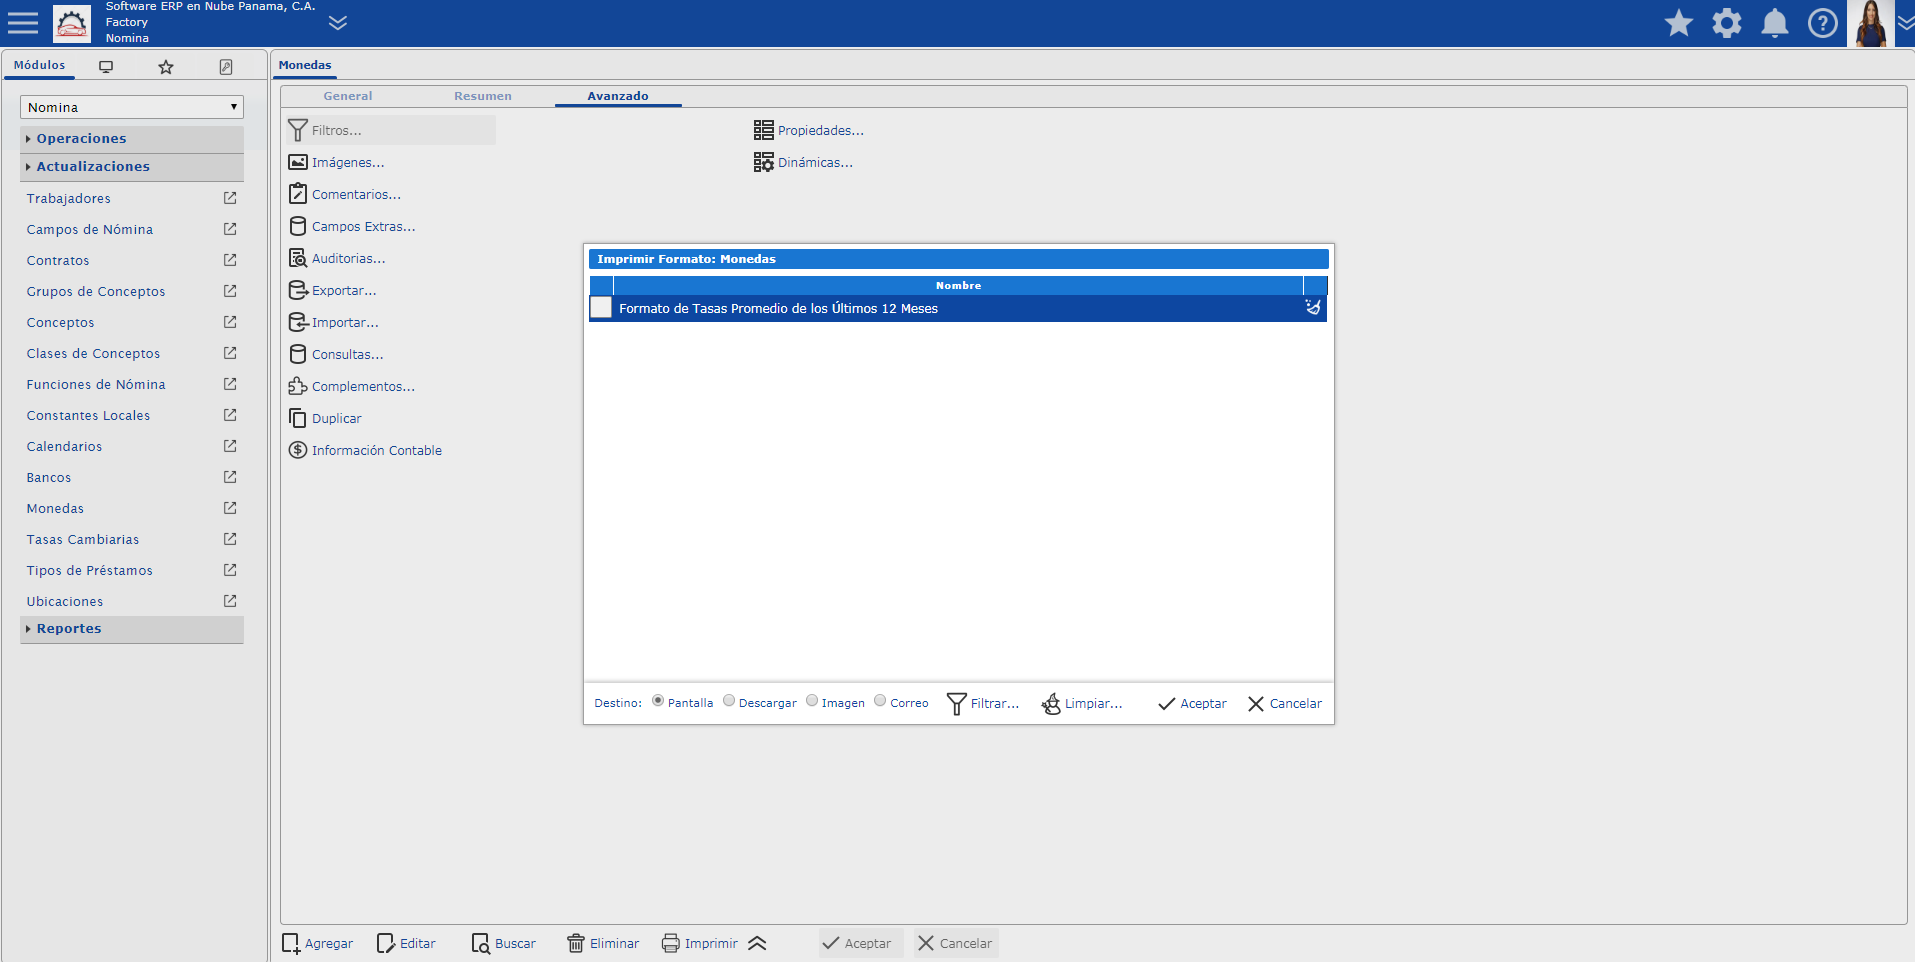The height and width of the screenshot is (962, 1915).
Task: Click Importar option
Action: click(x=333, y=323)
